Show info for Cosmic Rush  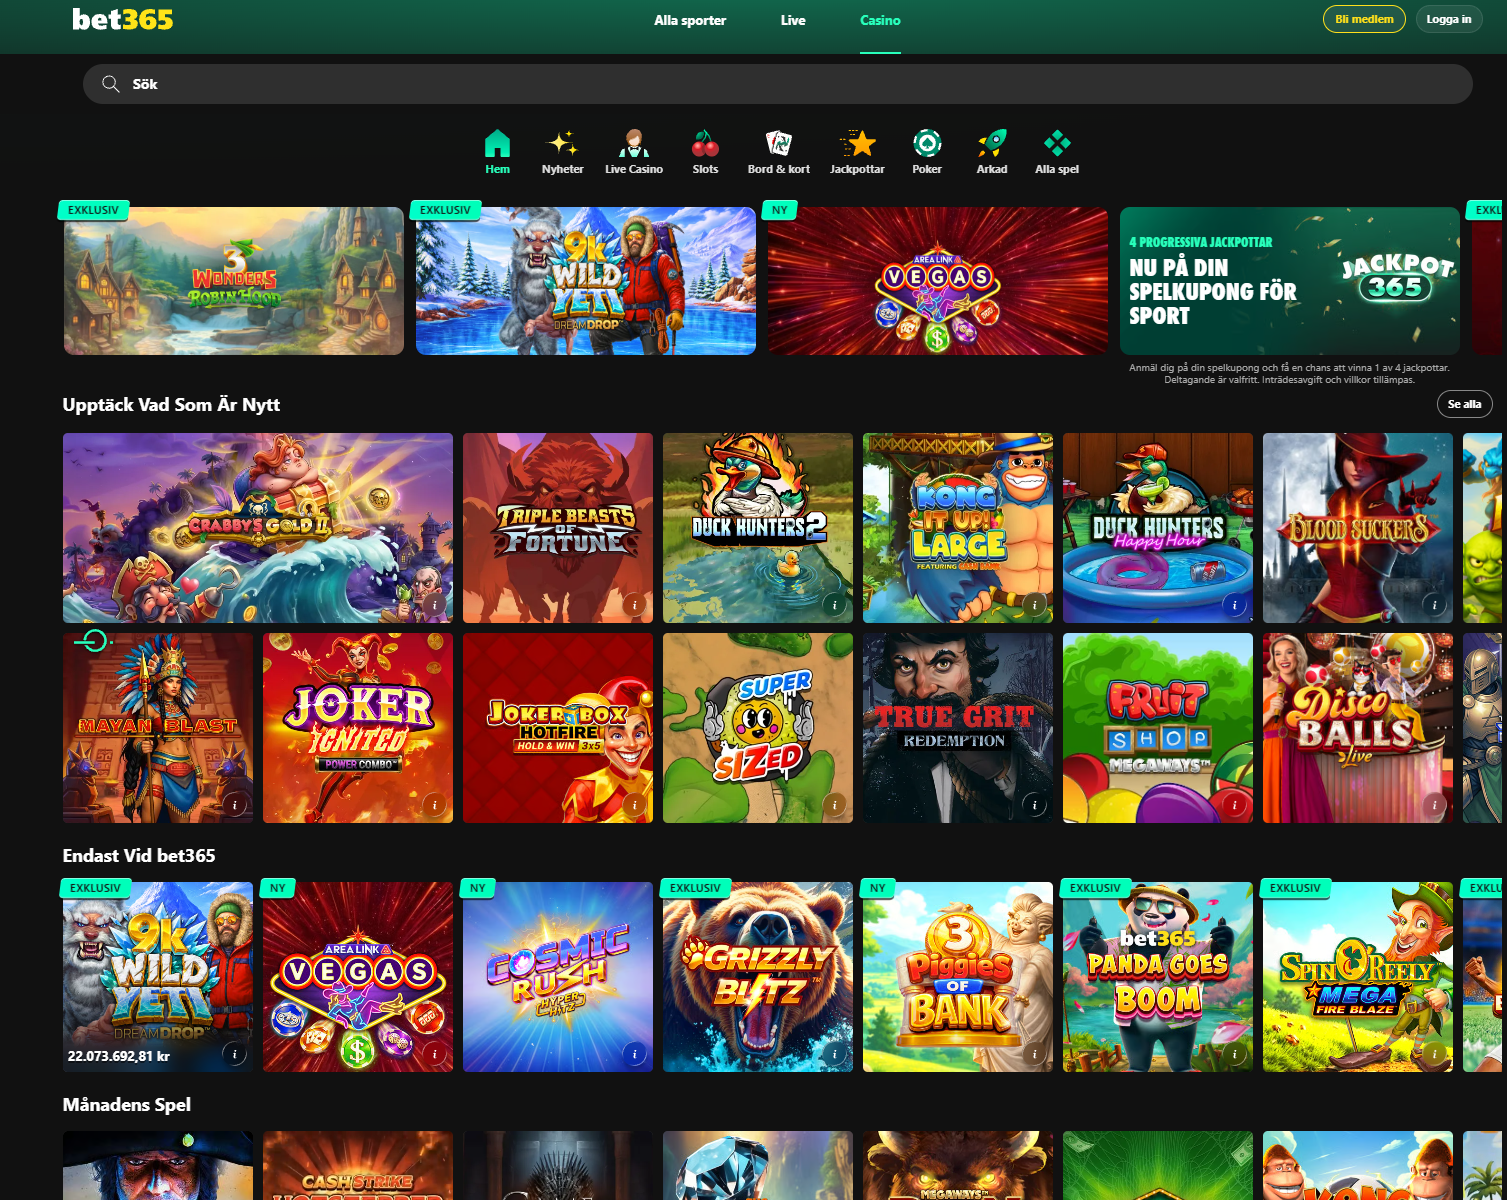pyautogui.click(x=634, y=1054)
